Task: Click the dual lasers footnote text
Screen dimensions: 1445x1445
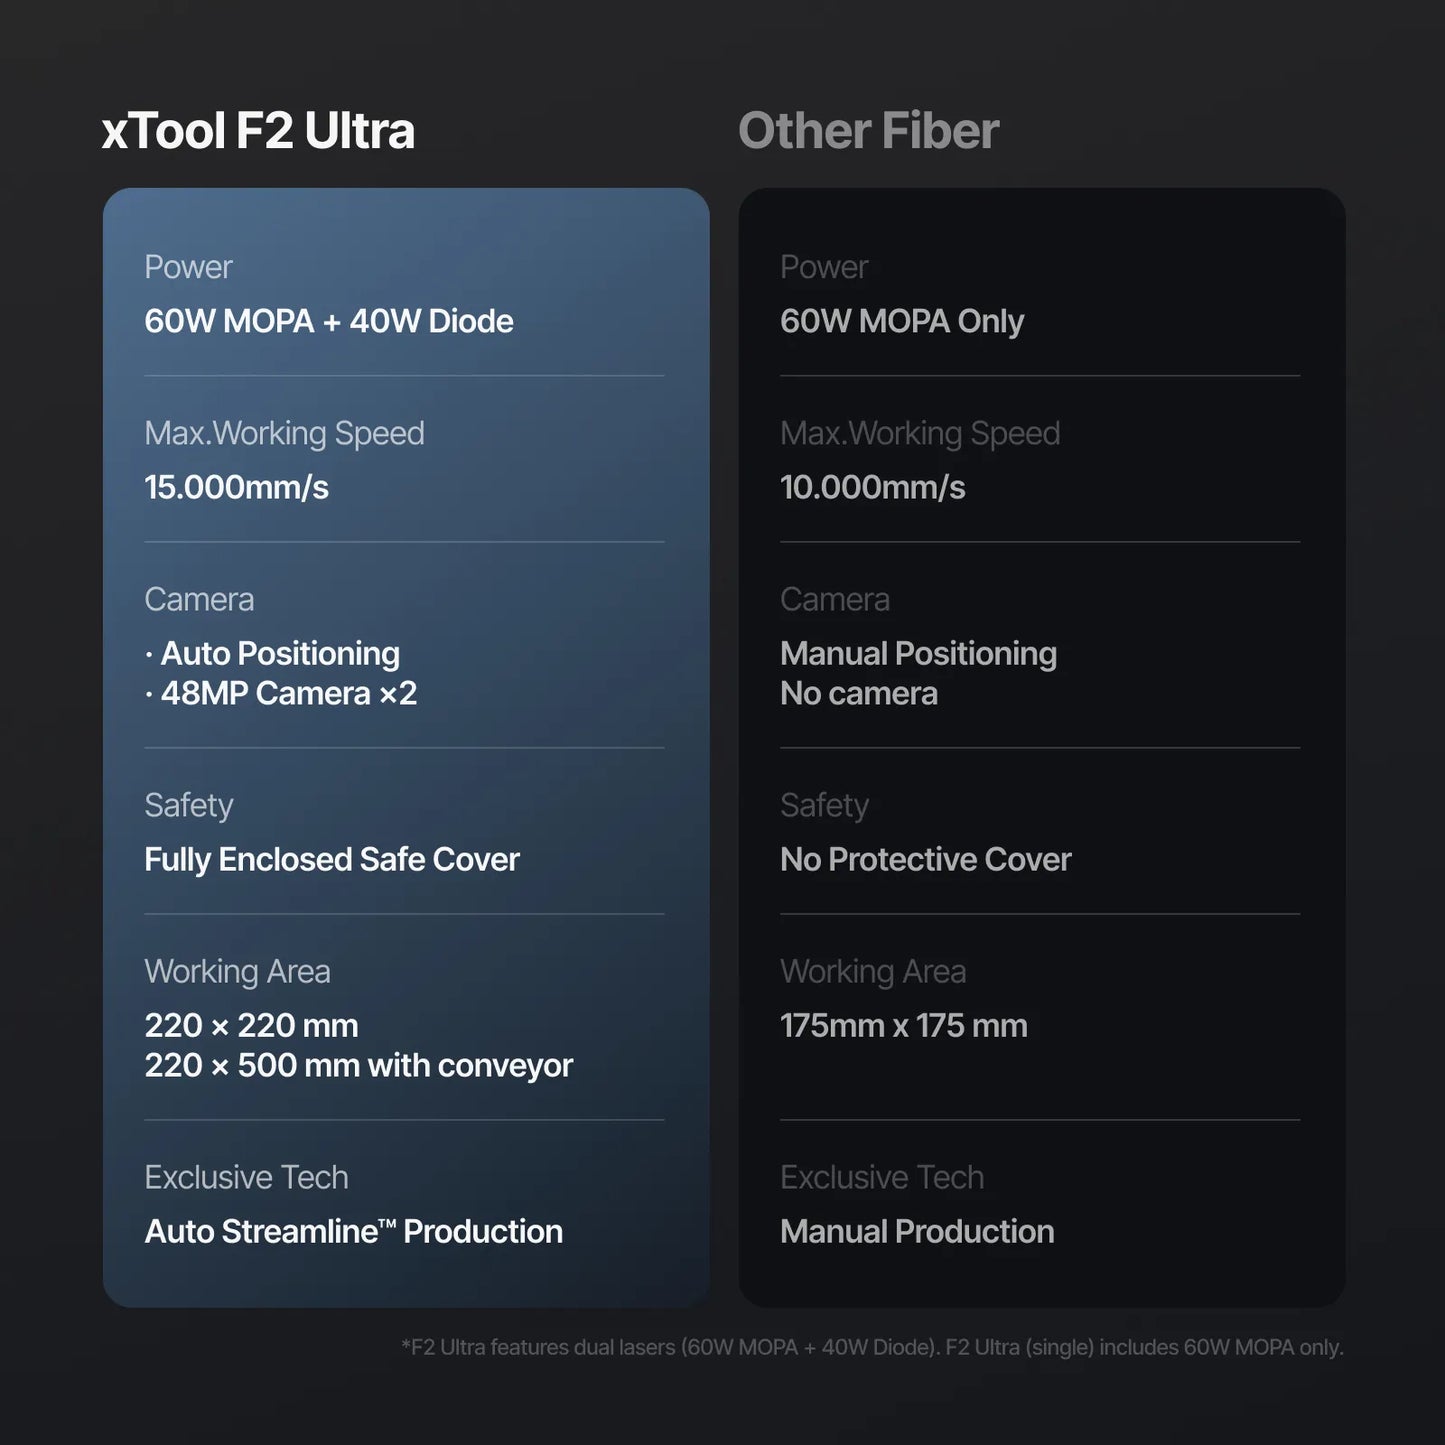Action: 872,1347
